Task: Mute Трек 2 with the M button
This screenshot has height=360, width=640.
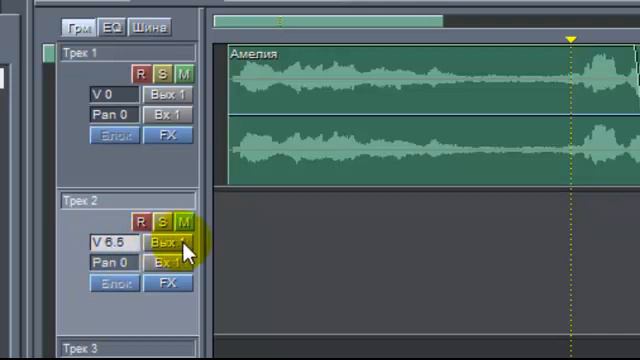Action: pos(184,222)
